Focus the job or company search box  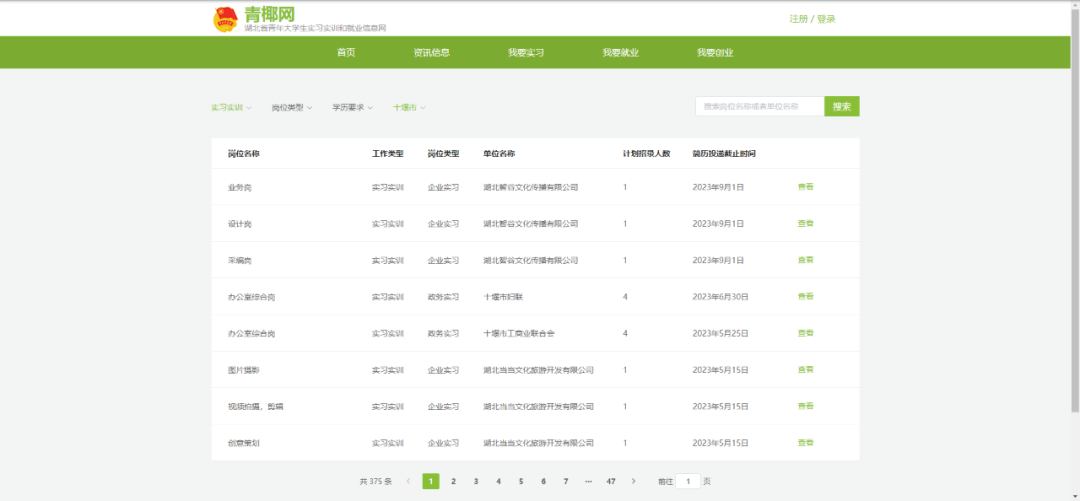pos(760,106)
